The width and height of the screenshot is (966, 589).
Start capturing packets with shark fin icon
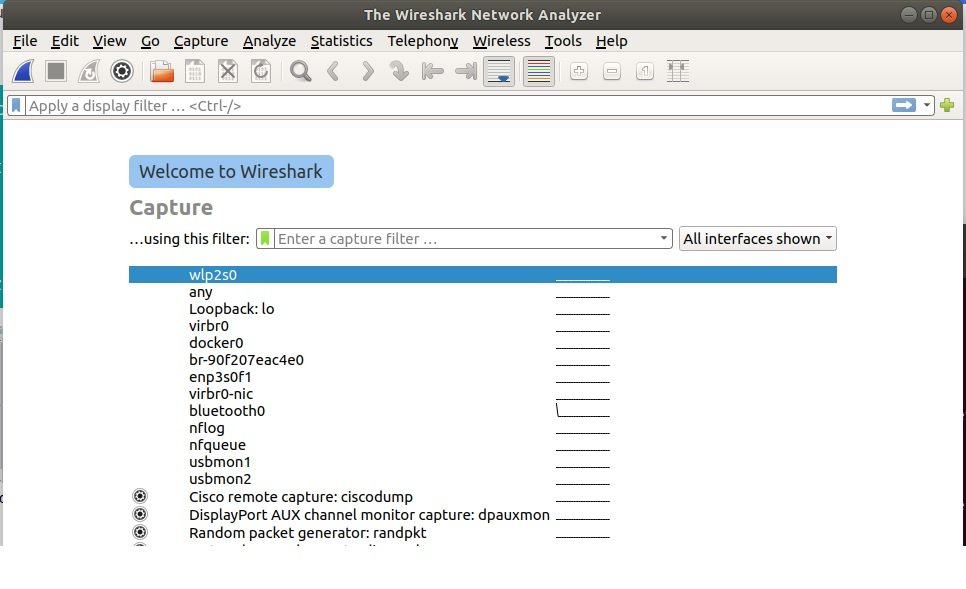[25, 71]
